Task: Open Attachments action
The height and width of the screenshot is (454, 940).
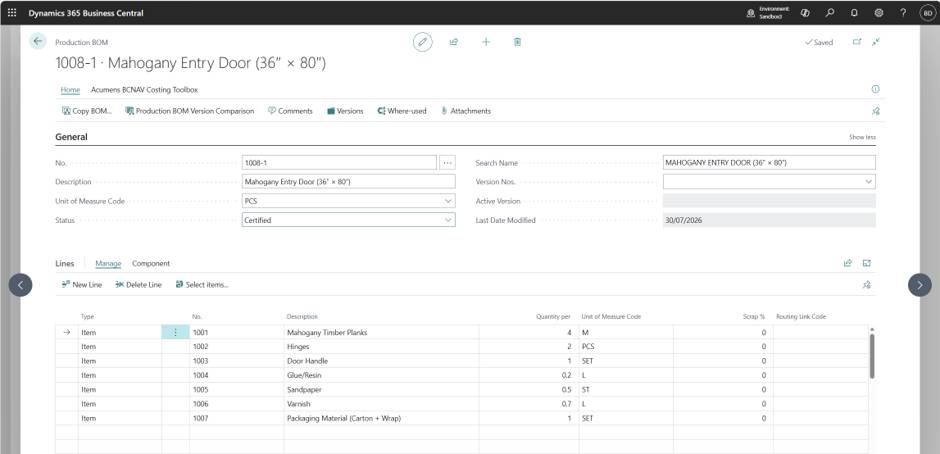Action: (x=466, y=111)
